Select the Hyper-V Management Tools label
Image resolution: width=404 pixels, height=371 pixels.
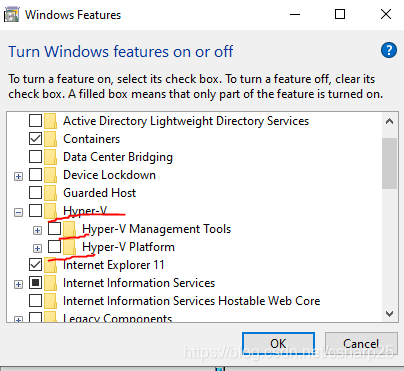(157, 229)
